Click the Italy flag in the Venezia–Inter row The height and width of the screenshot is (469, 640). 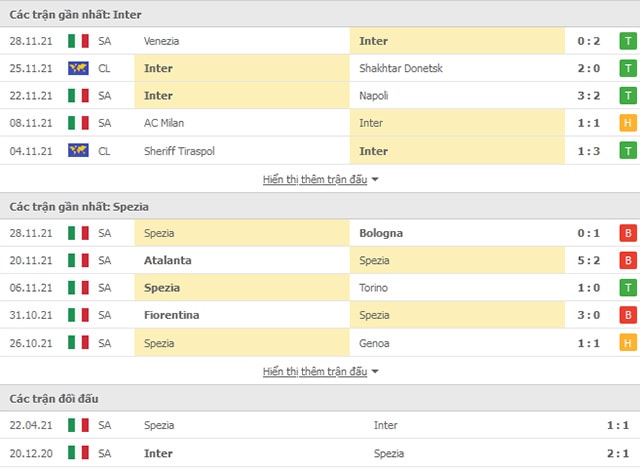click(x=78, y=41)
